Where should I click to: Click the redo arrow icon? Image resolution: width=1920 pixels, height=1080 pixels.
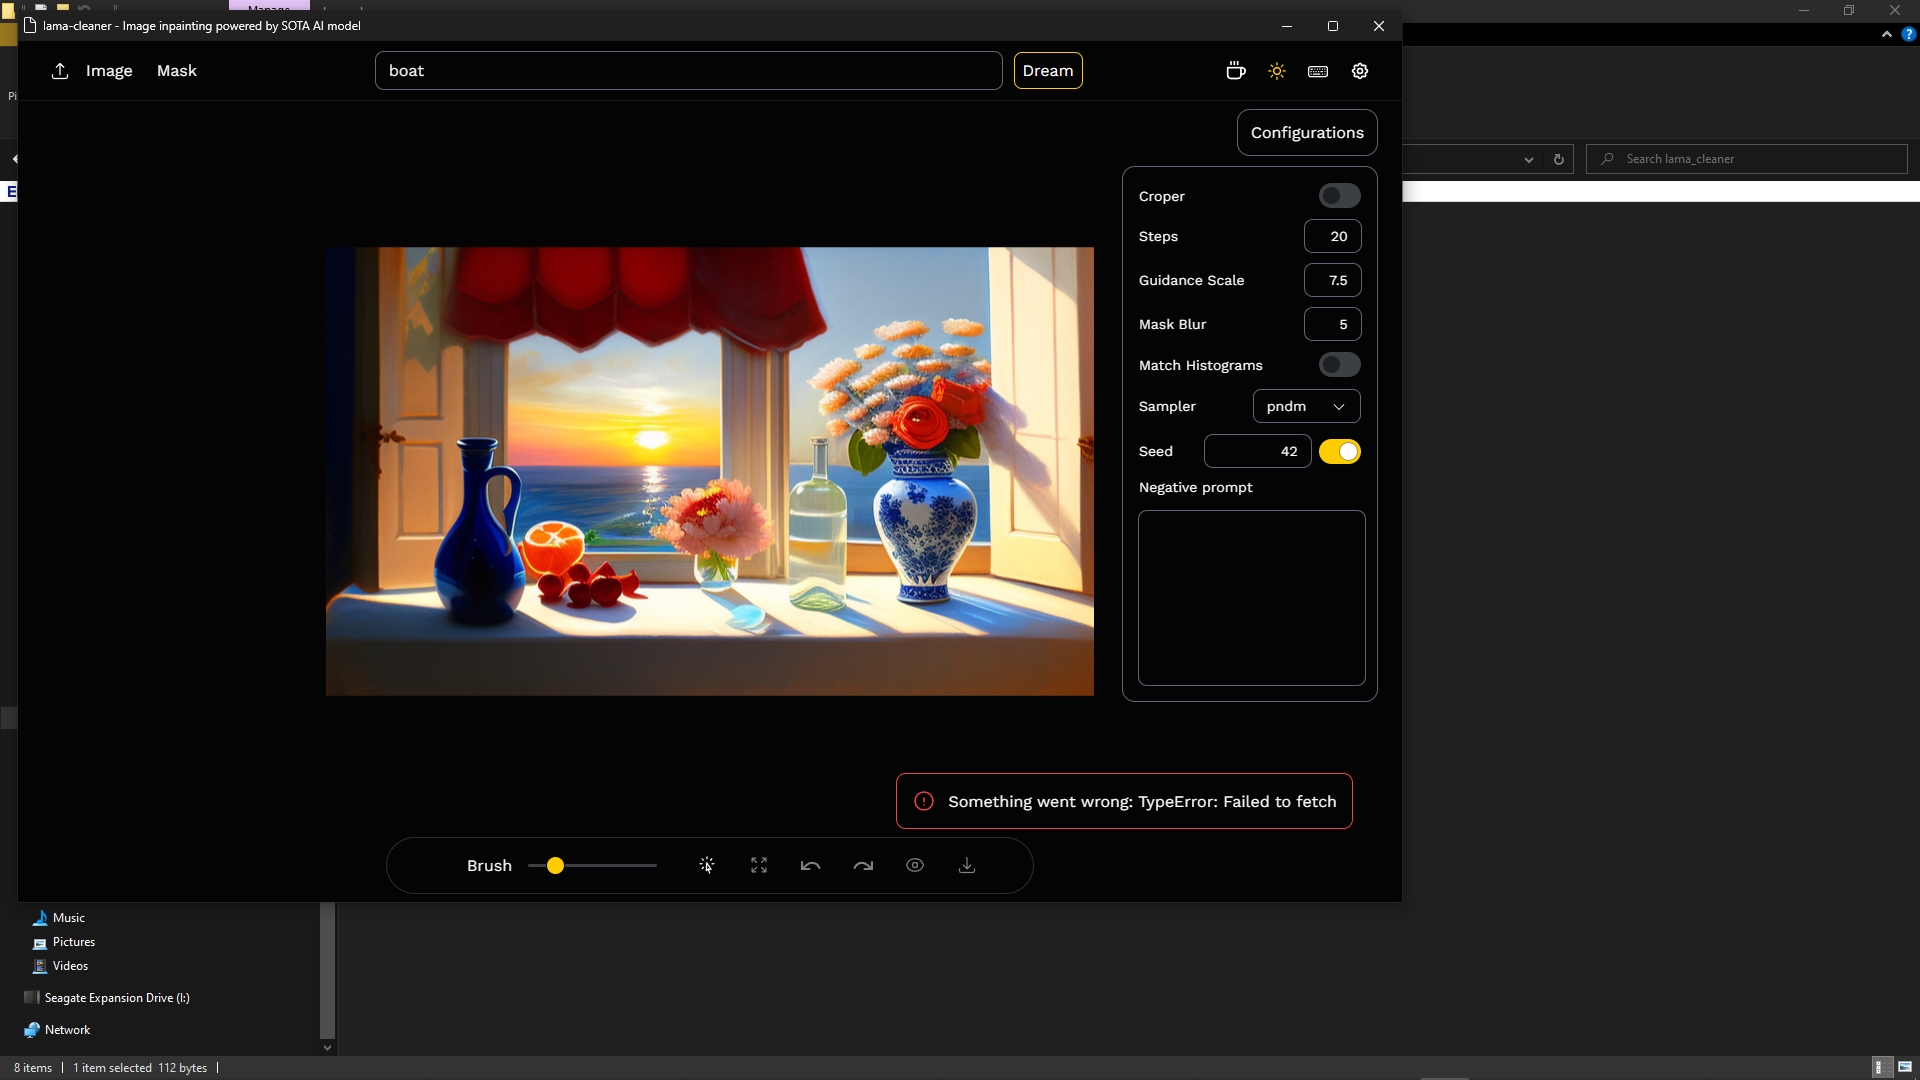tap(863, 865)
